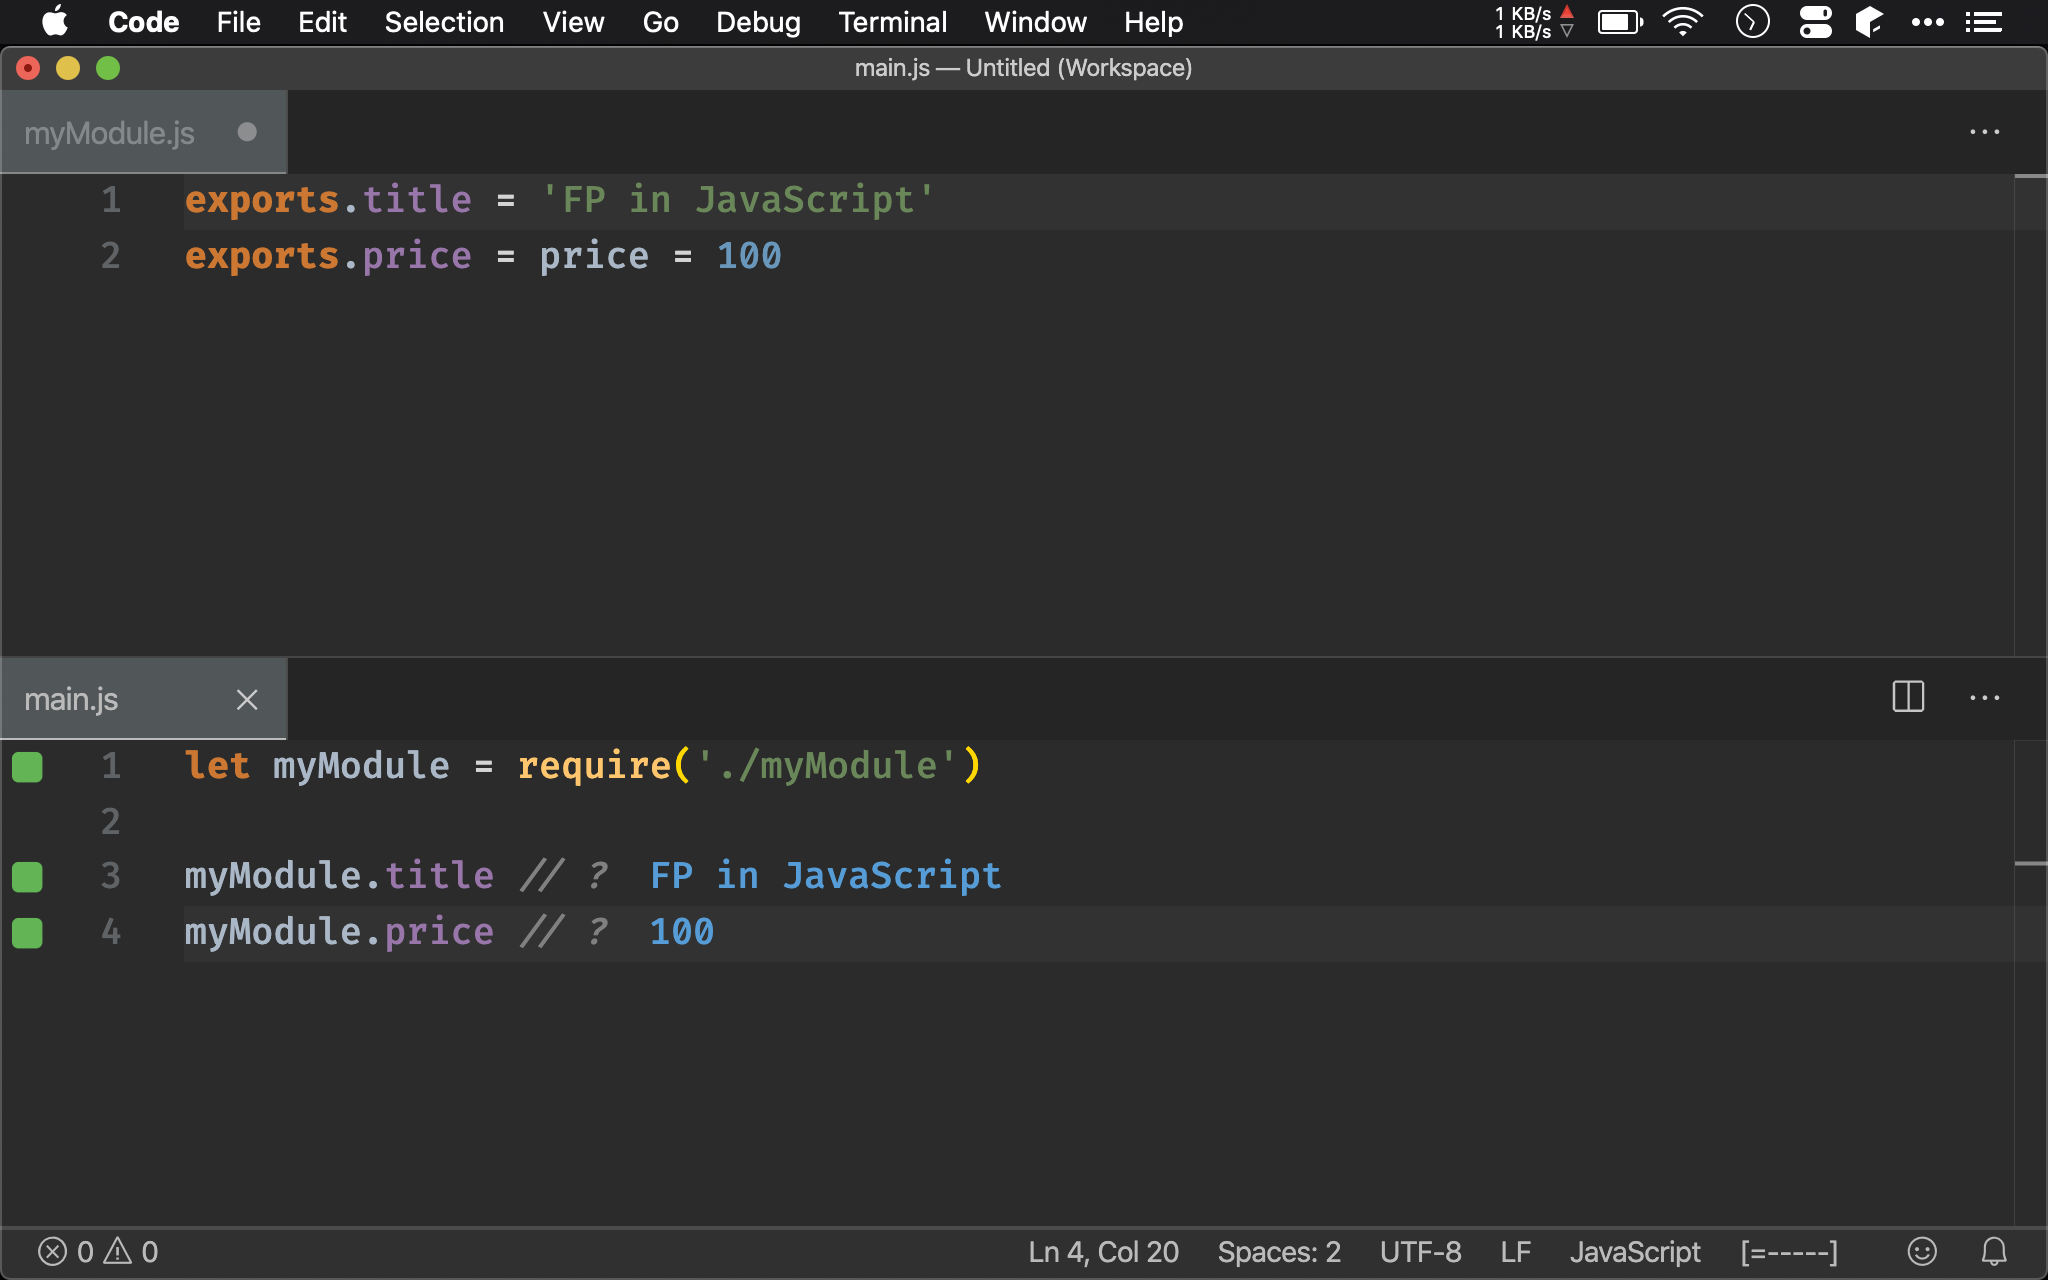Close the main.js tab with the X
Viewport: 2048px width, 1280px height.
pyautogui.click(x=247, y=699)
